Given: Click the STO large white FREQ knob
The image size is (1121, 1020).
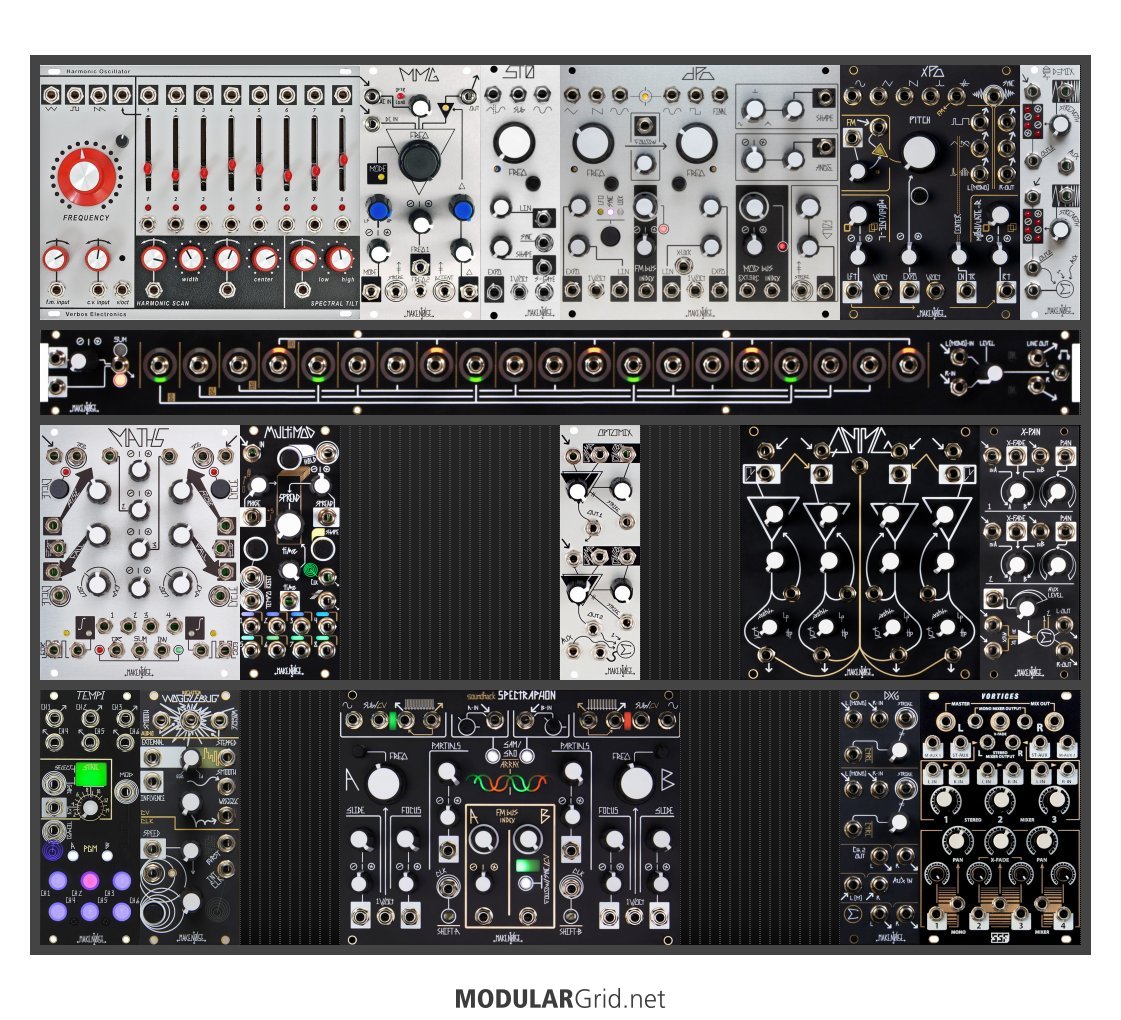Looking at the screenshot, I should (x=515, y=141).
